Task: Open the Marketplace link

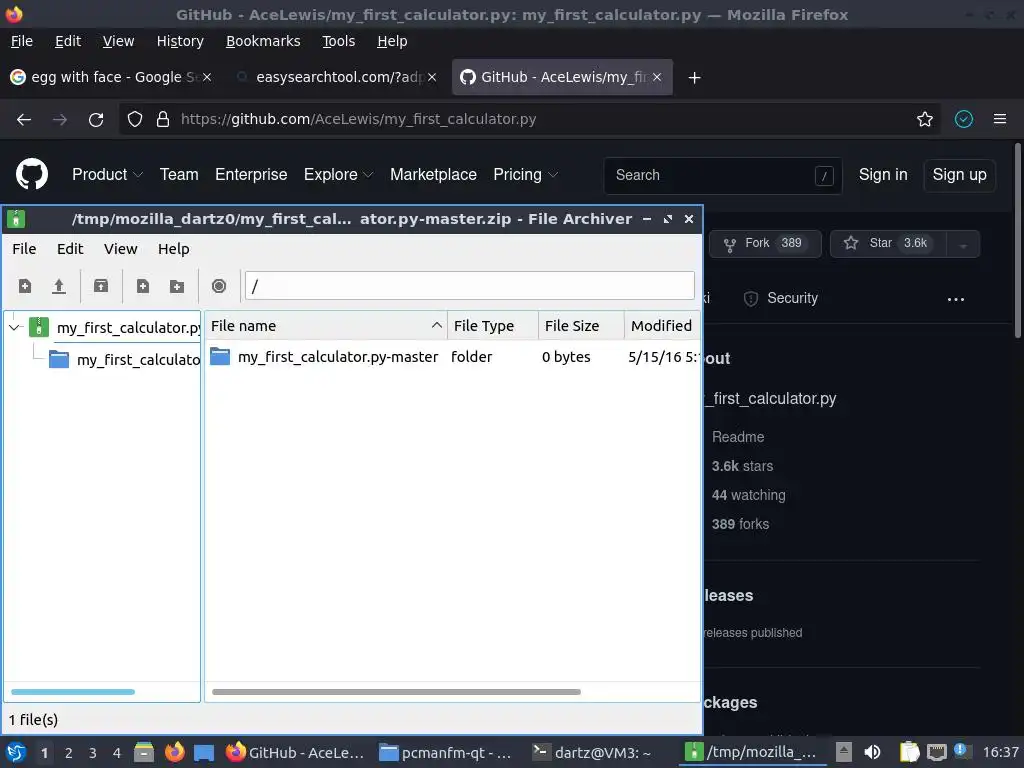Action: pos(433,174)
